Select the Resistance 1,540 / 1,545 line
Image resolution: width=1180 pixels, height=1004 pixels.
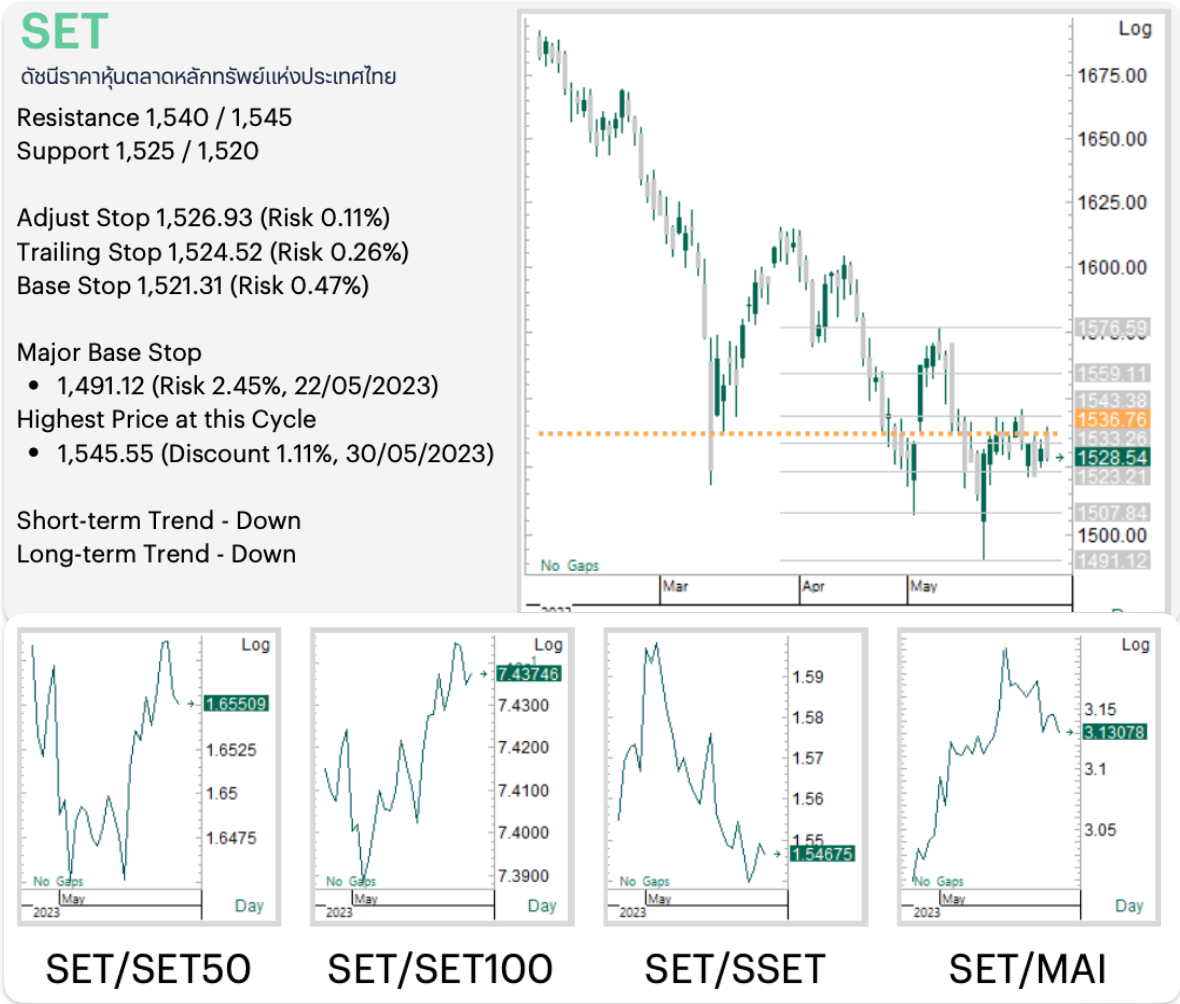154,117
